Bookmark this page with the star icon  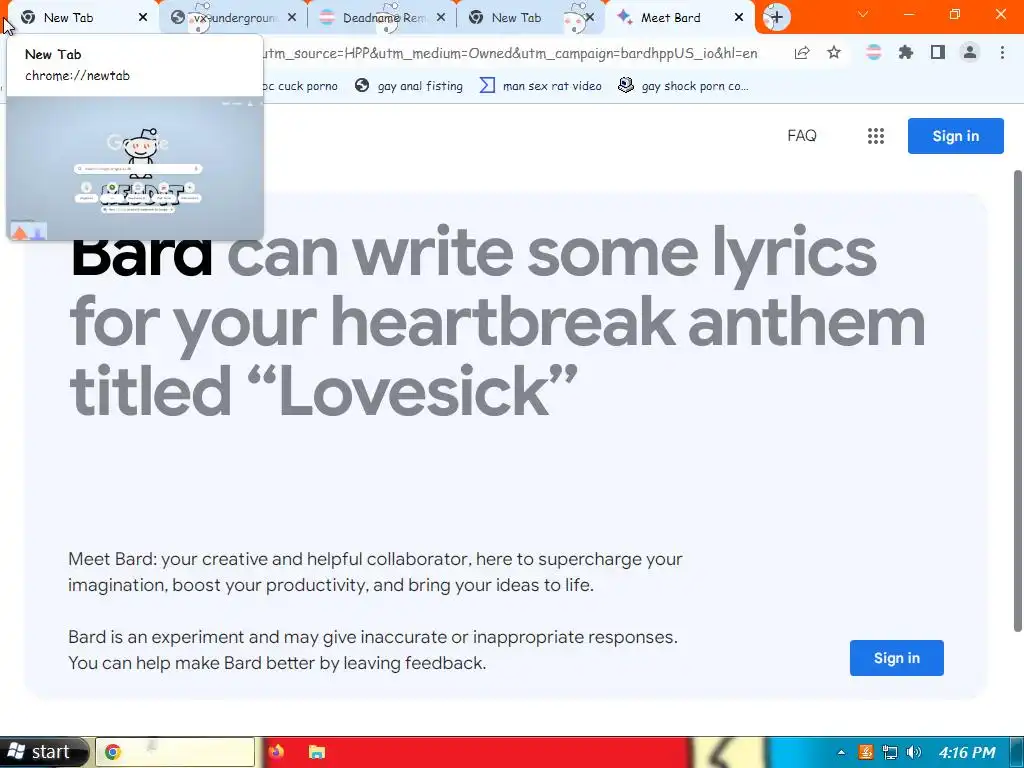coord(834,53)
